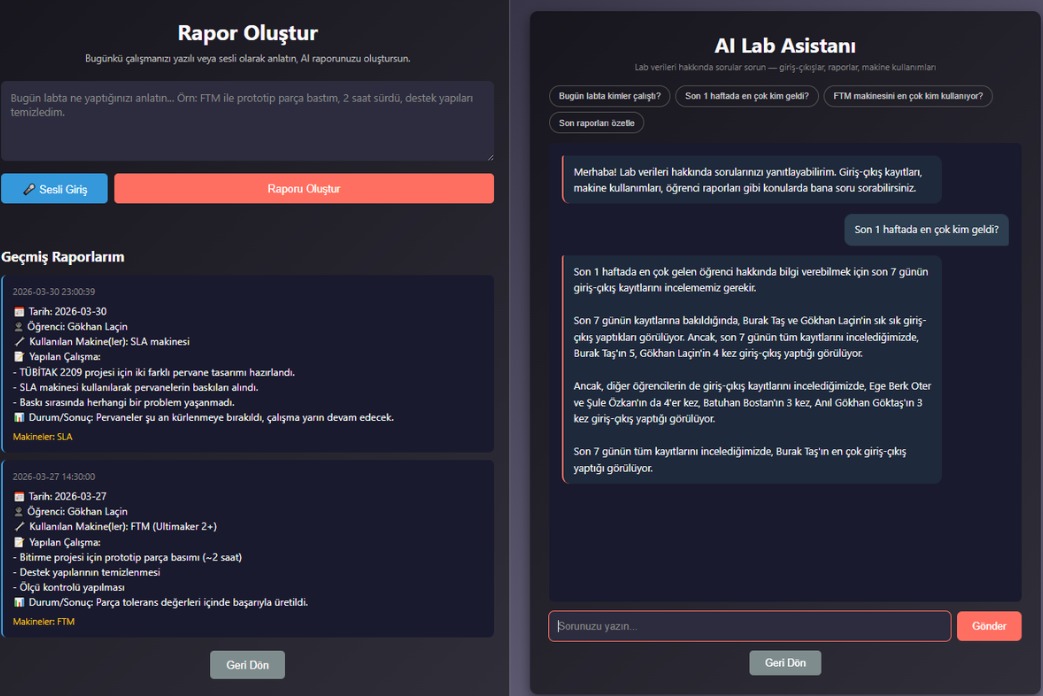This screenshot has height=696, width=1043.
Task: Pick the 'FTM makinesini en çok kim kullanıyor?' chip
Action: coord(907,96)
